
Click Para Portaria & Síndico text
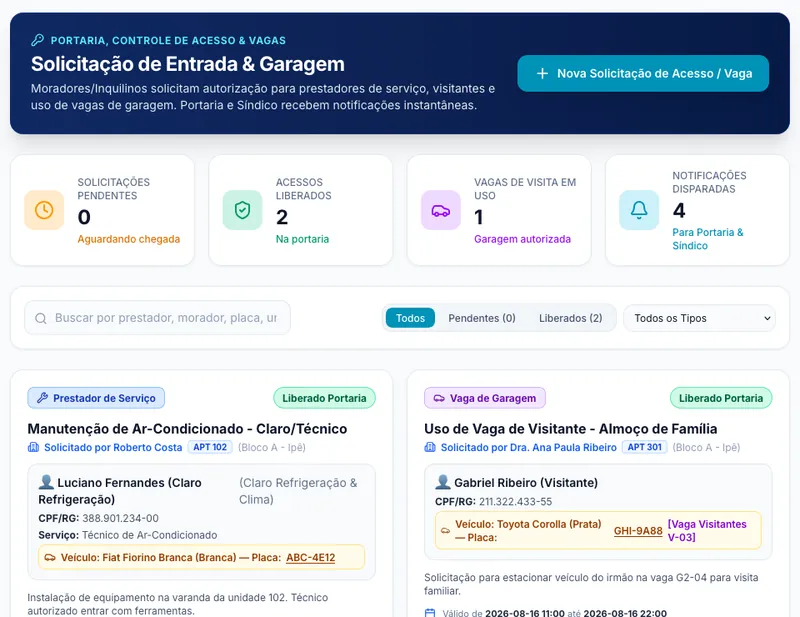[708, 239]
